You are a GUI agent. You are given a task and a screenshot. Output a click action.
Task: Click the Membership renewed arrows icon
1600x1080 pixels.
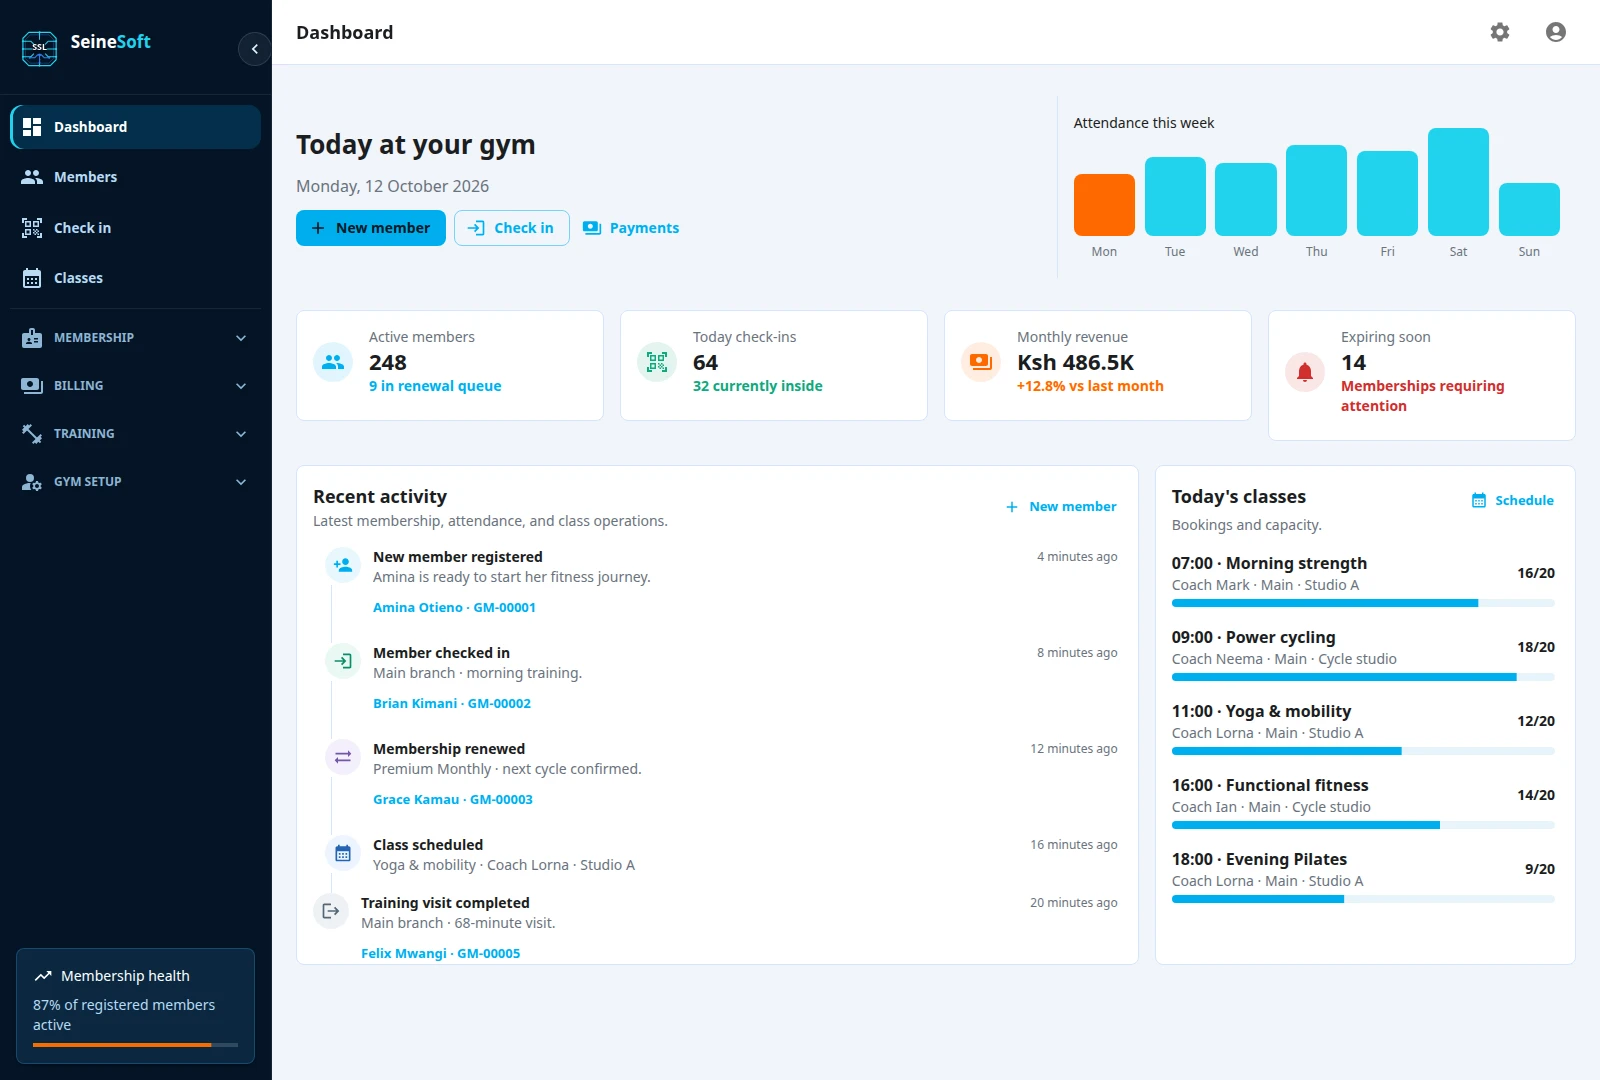coord(343,757)
